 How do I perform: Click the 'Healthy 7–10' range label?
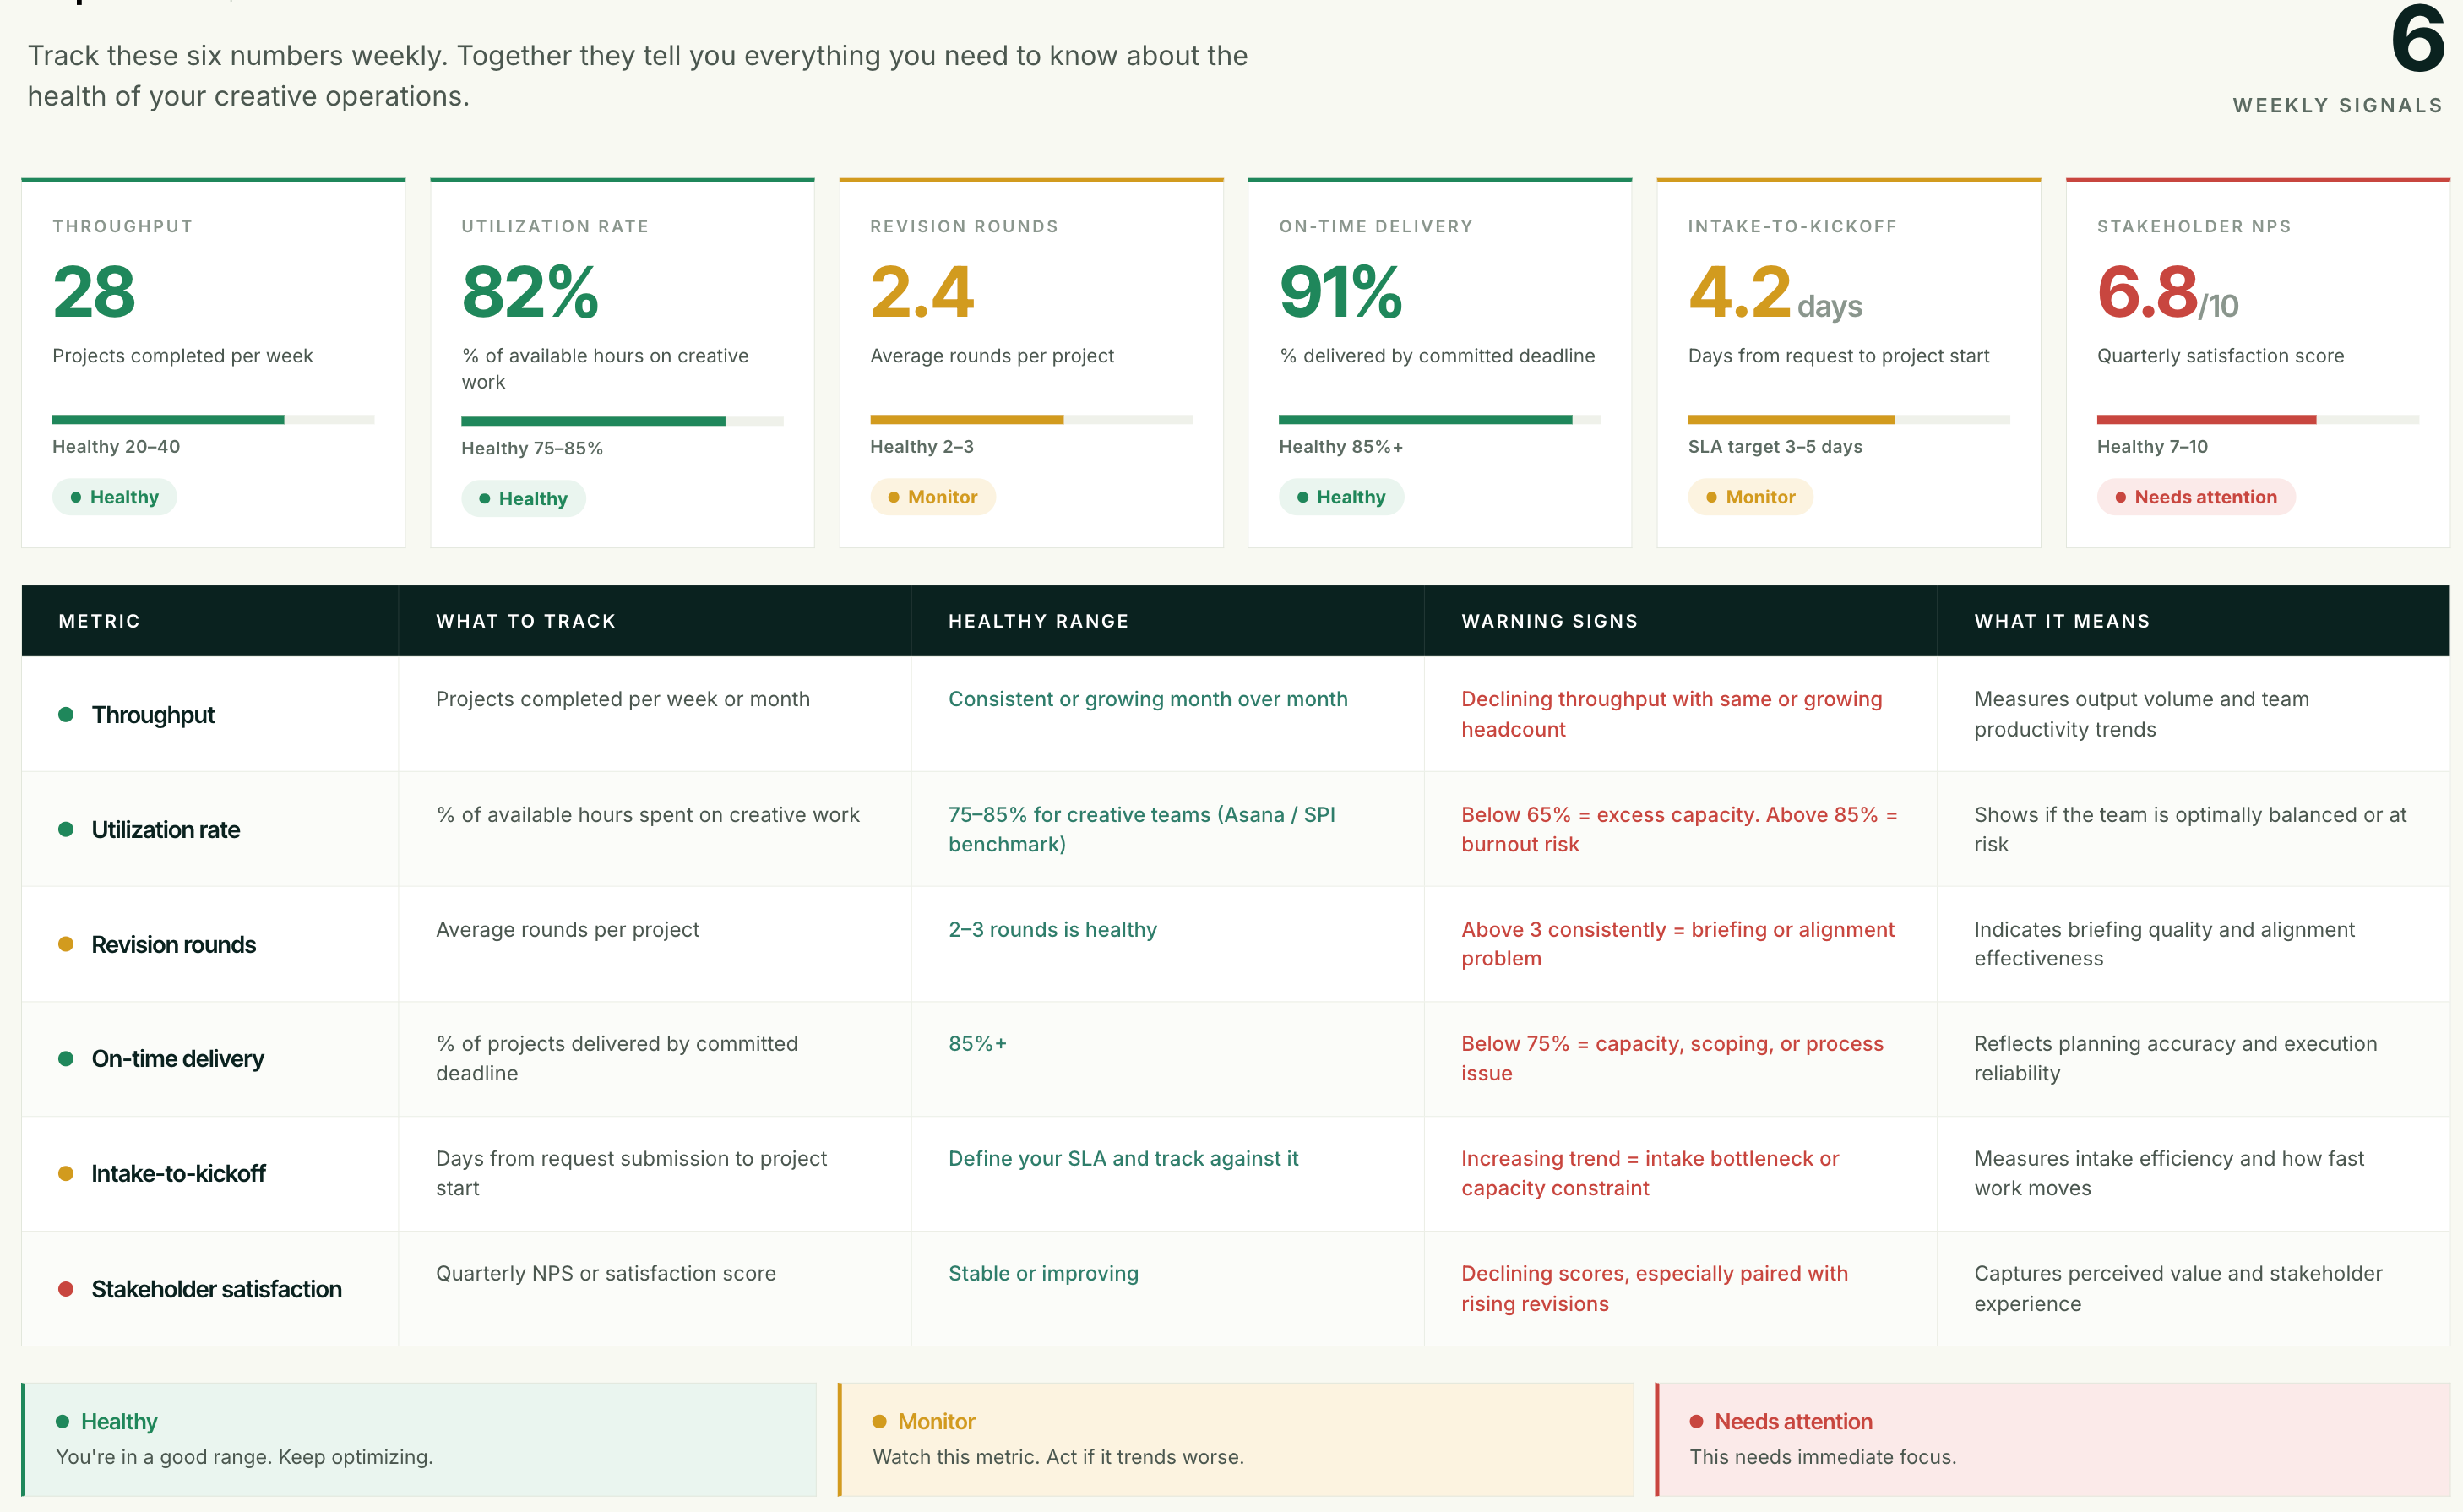(x=2152, y=447)
